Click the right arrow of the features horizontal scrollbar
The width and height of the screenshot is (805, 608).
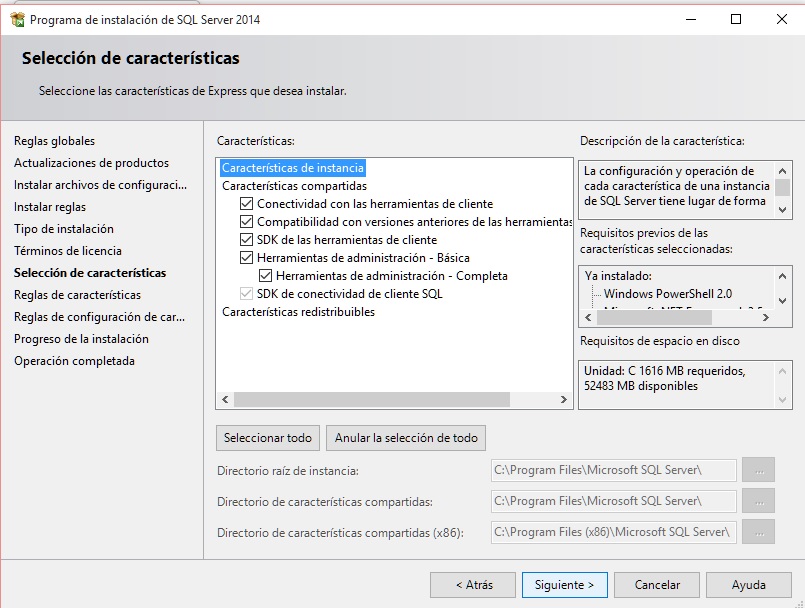[565, 399]
